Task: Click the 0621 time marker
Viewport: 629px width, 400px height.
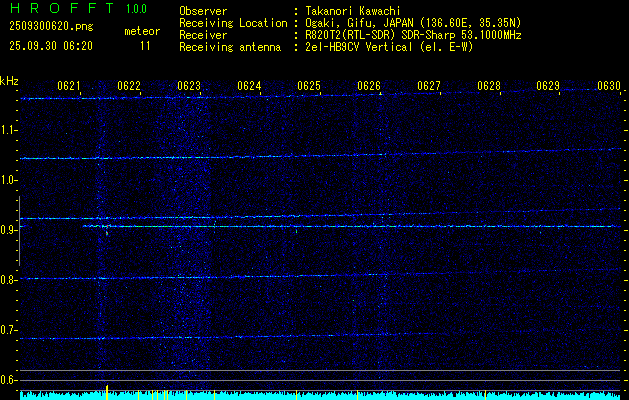Action: point(69,86)
